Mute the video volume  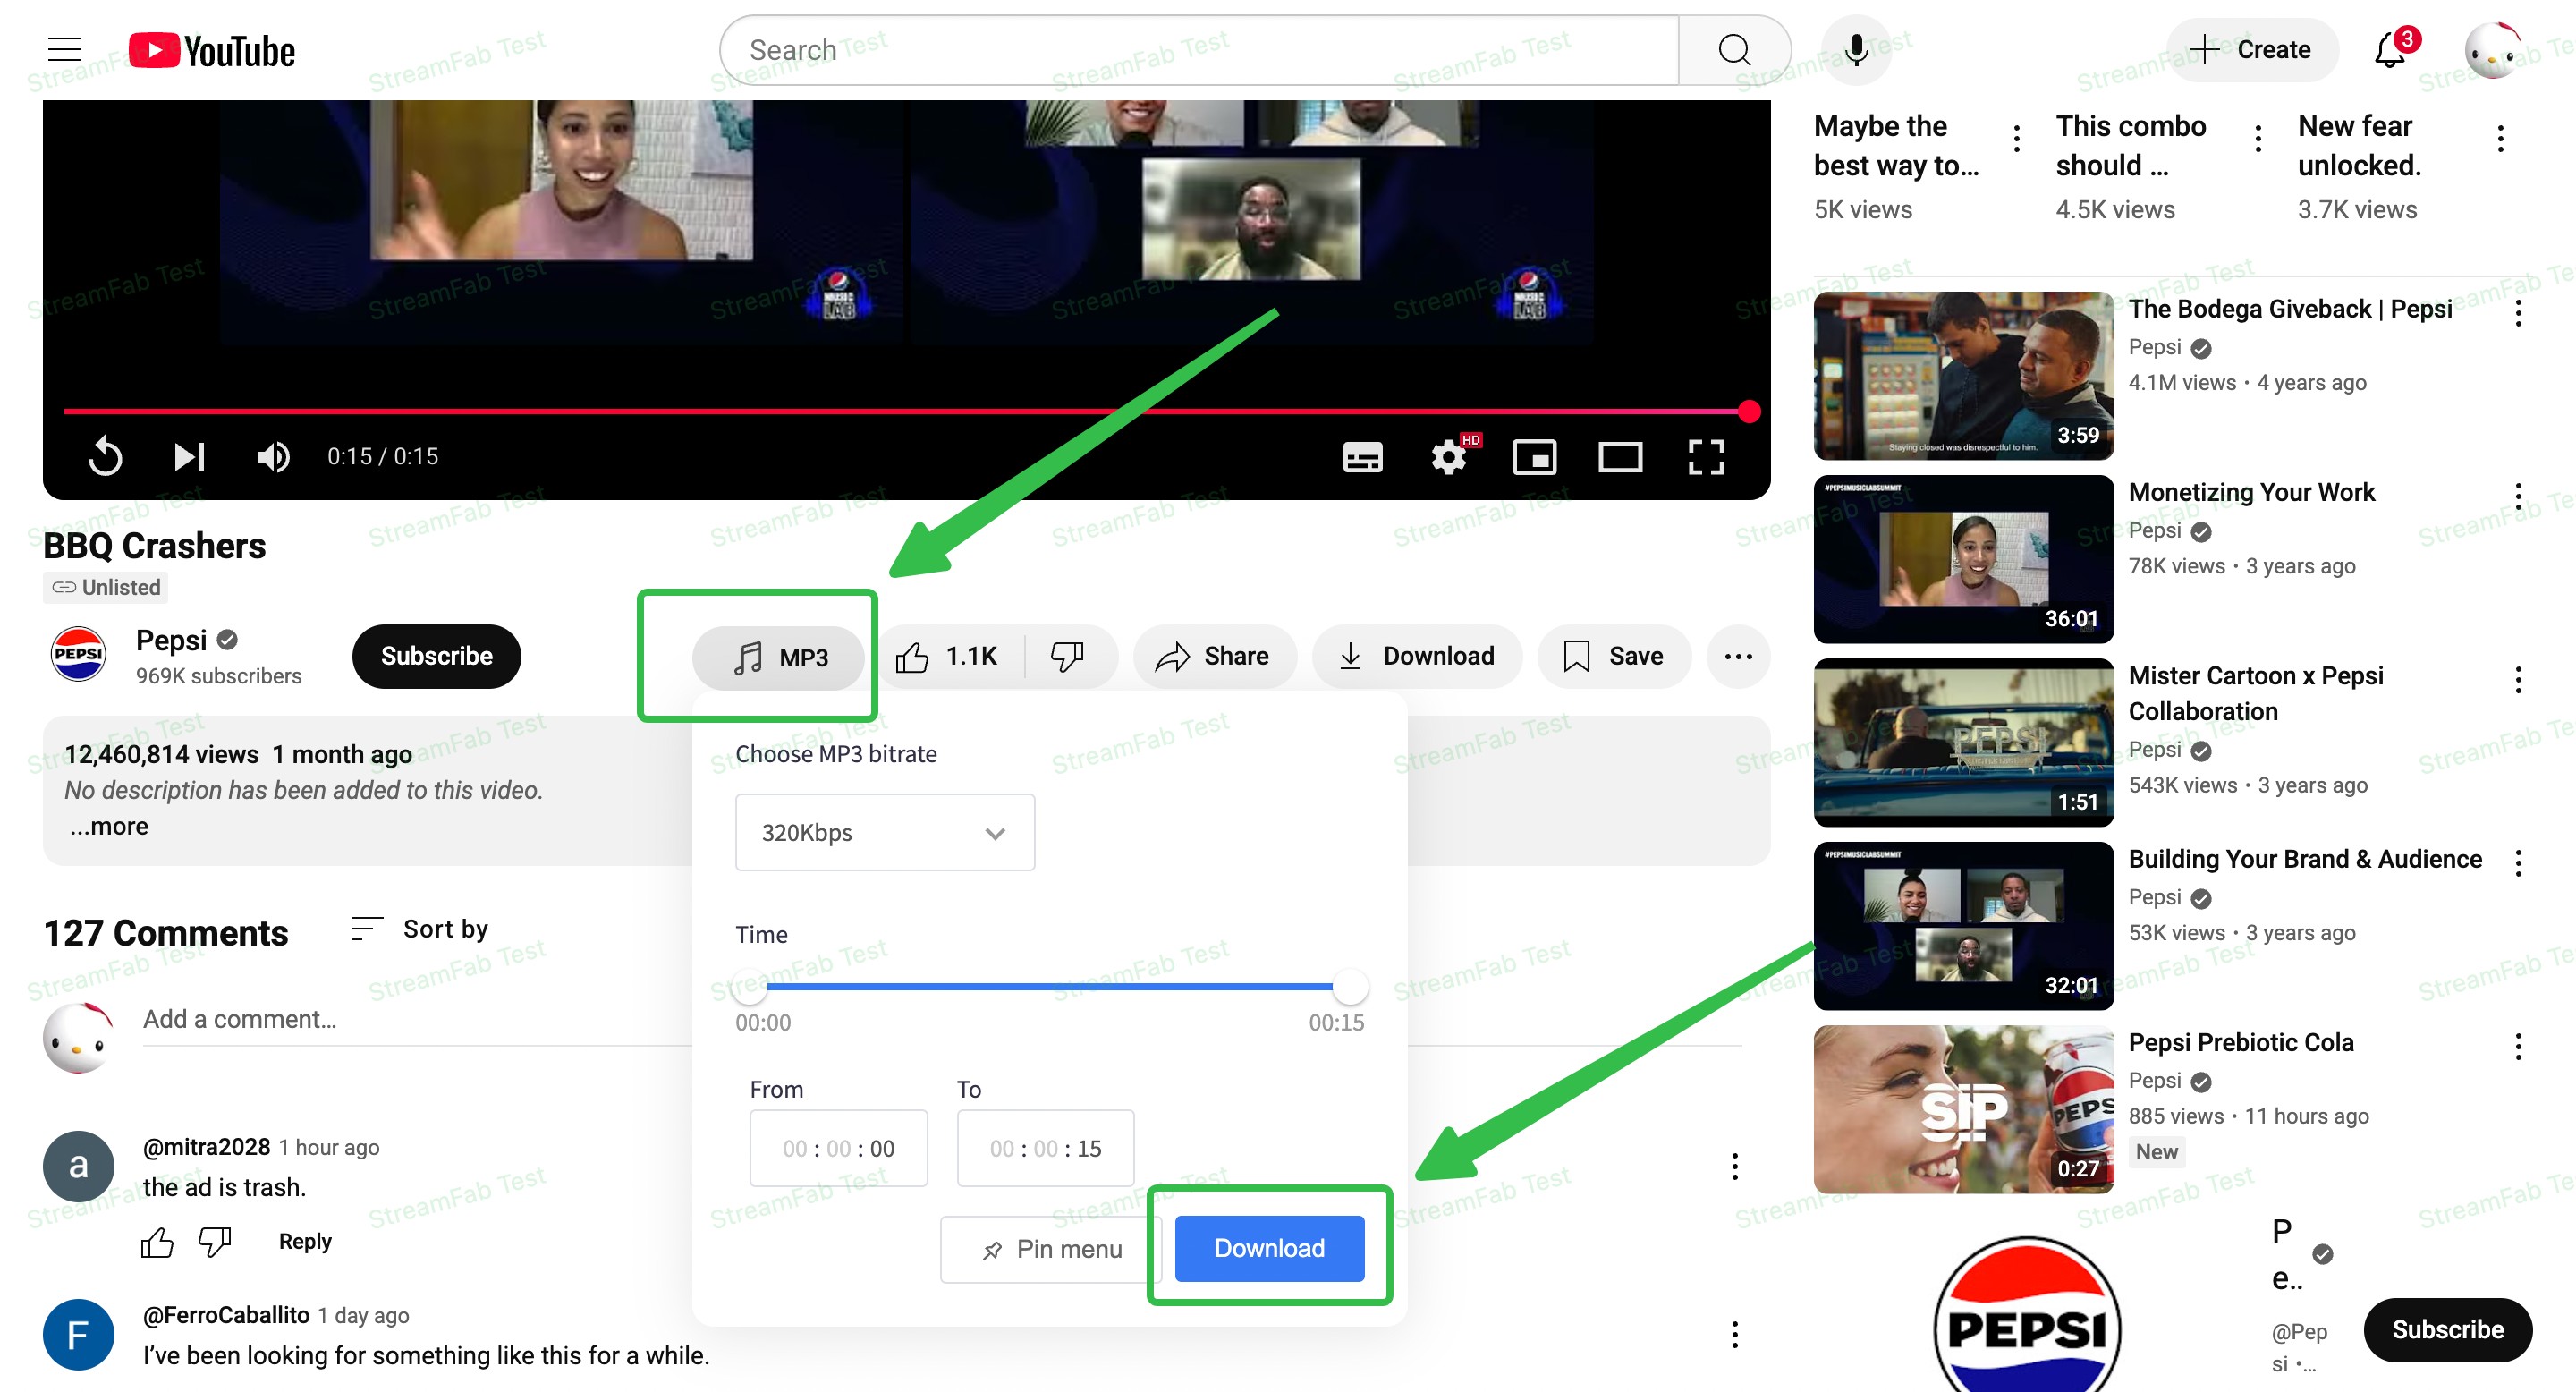(272, 457)
